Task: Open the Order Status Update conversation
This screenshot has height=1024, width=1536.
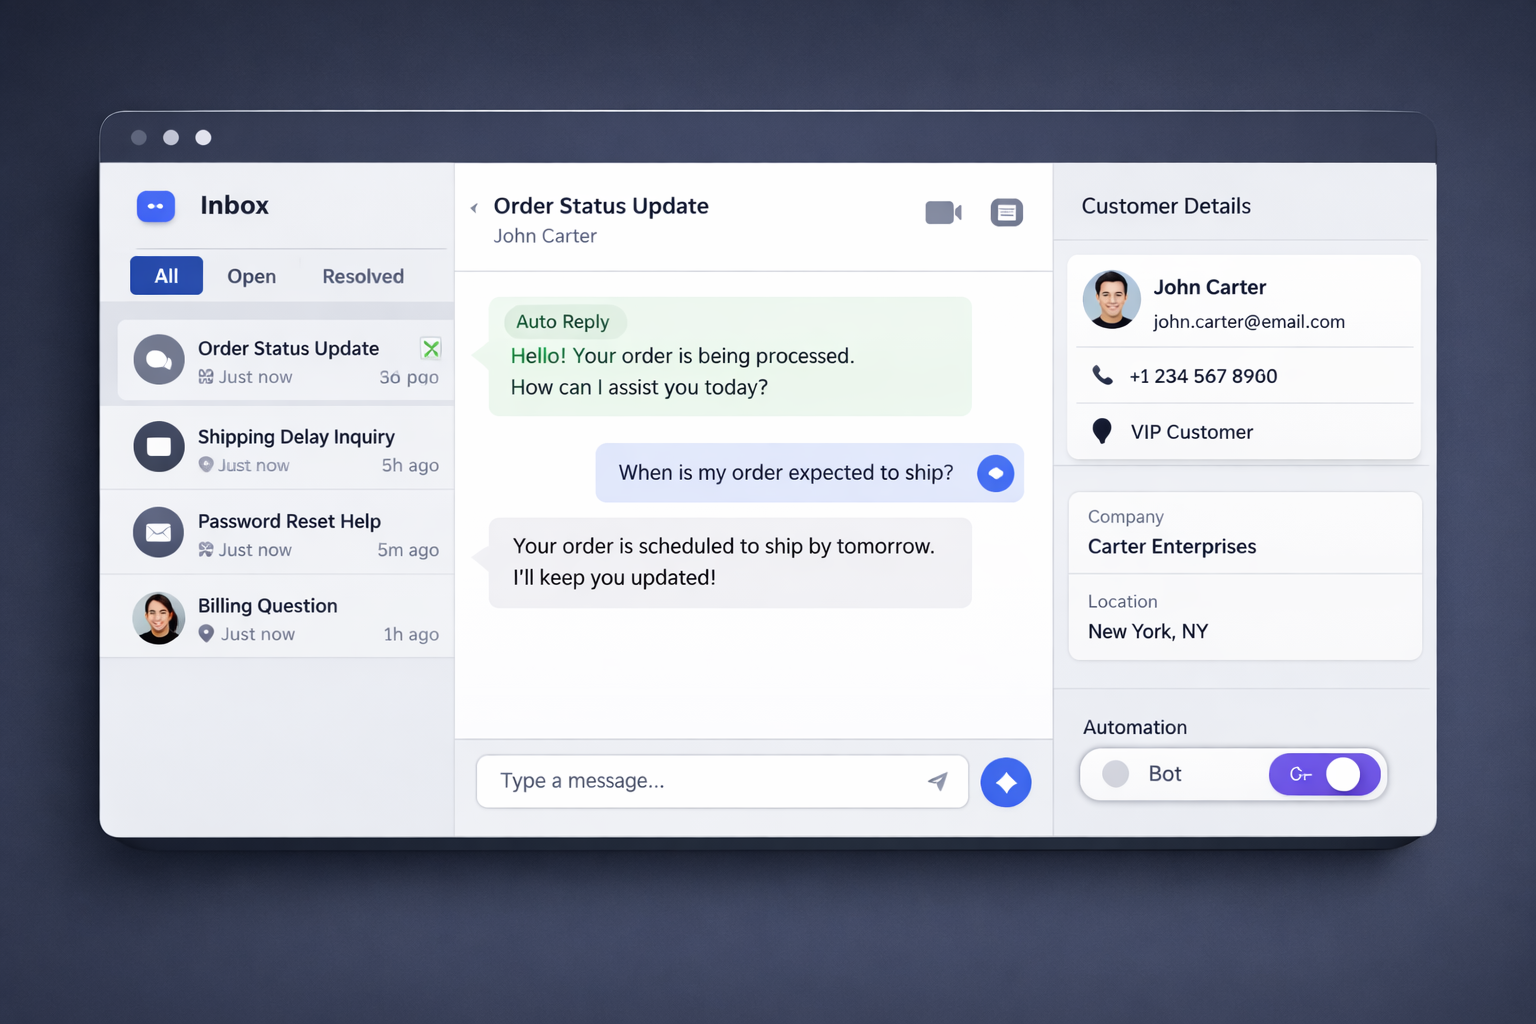Action: pos(286,360)
